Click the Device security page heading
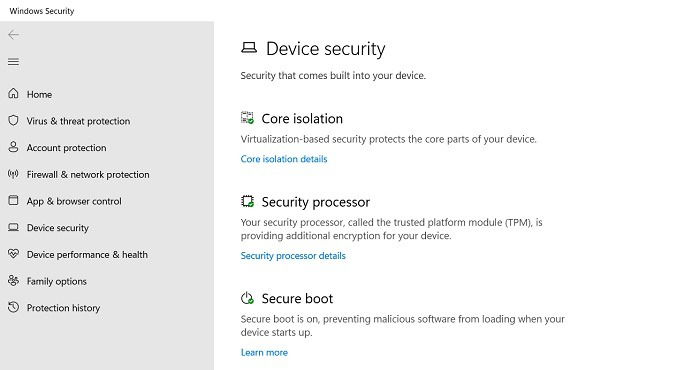The height and width of the screenshot is (370, 700). tap(325, 49)
